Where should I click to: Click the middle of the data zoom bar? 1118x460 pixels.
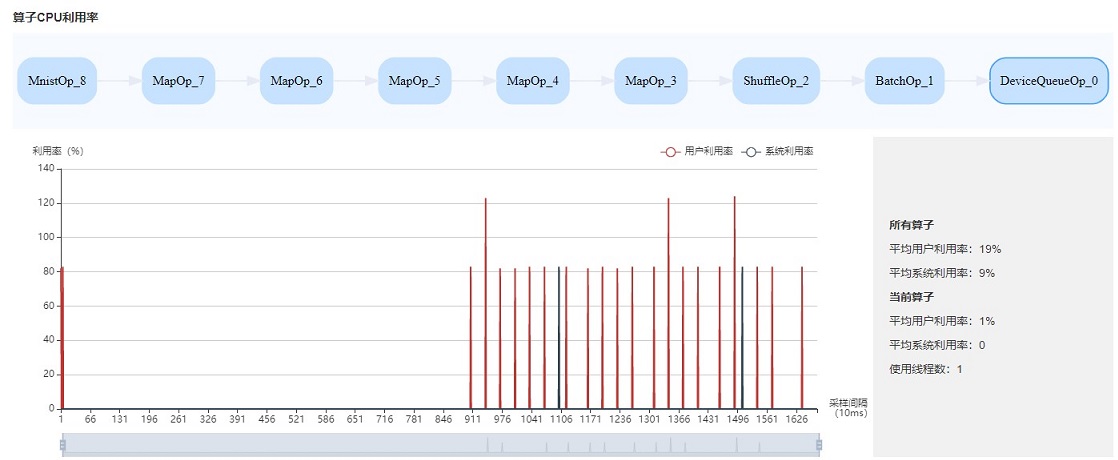(440, 445)
